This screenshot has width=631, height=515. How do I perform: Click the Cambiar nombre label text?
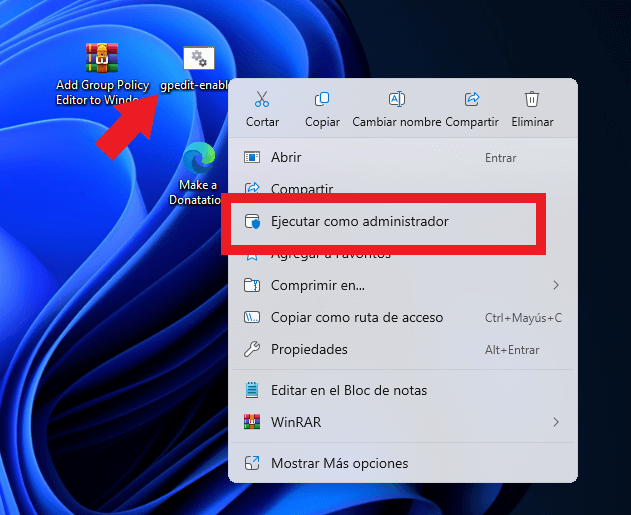pyautogui.click(x=397, y=122)
